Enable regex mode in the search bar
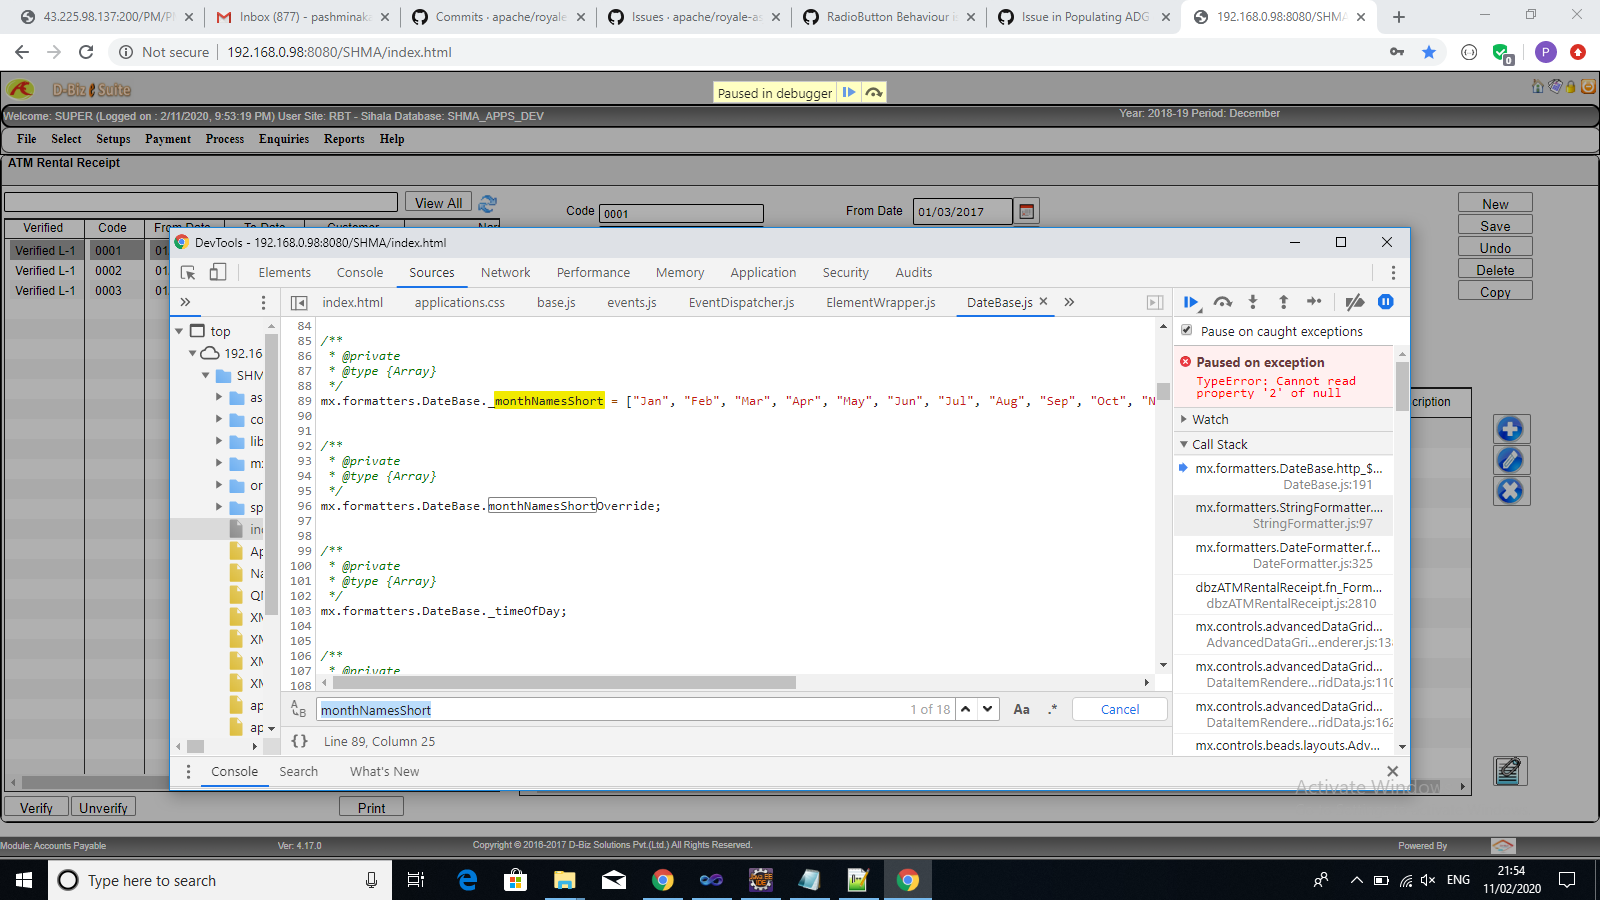1600x900 pixels. (x=1051, y=708)
